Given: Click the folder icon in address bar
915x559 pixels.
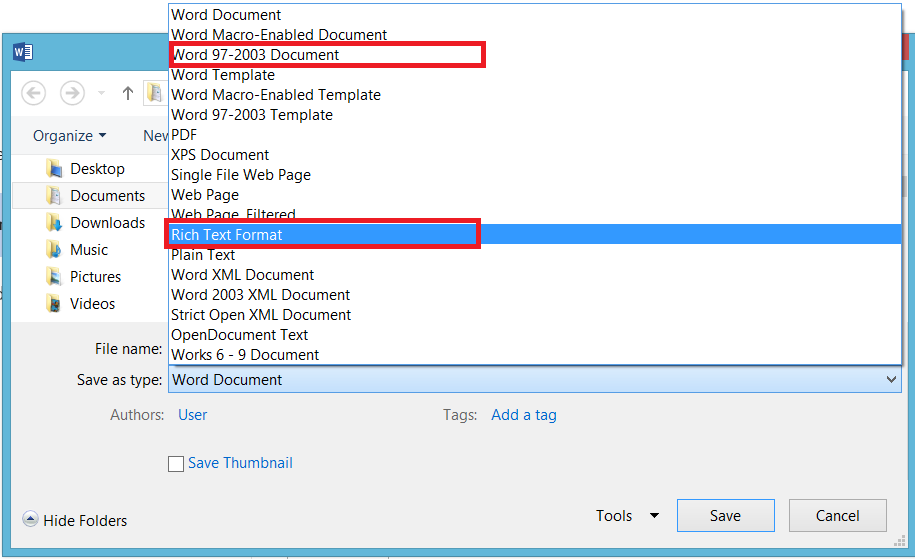Looking at the screenshot, I should (x=155, y=93).
